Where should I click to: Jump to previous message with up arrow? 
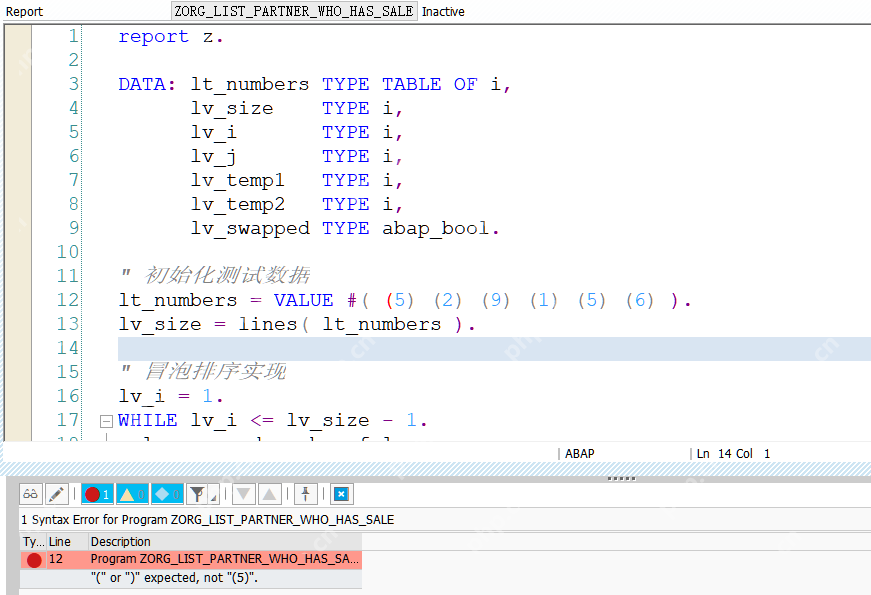pyautogui.click(x=269, y=494)
